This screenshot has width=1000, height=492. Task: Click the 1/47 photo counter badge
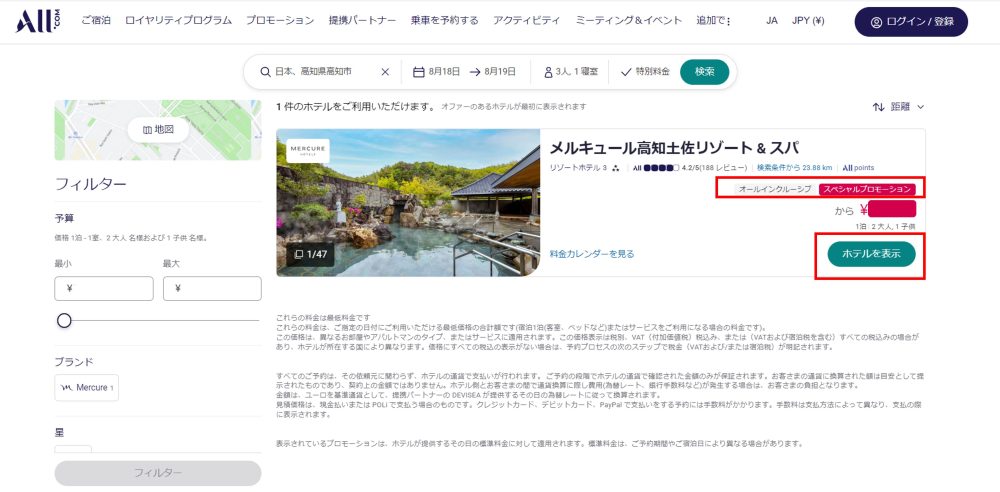coord(311,254)
